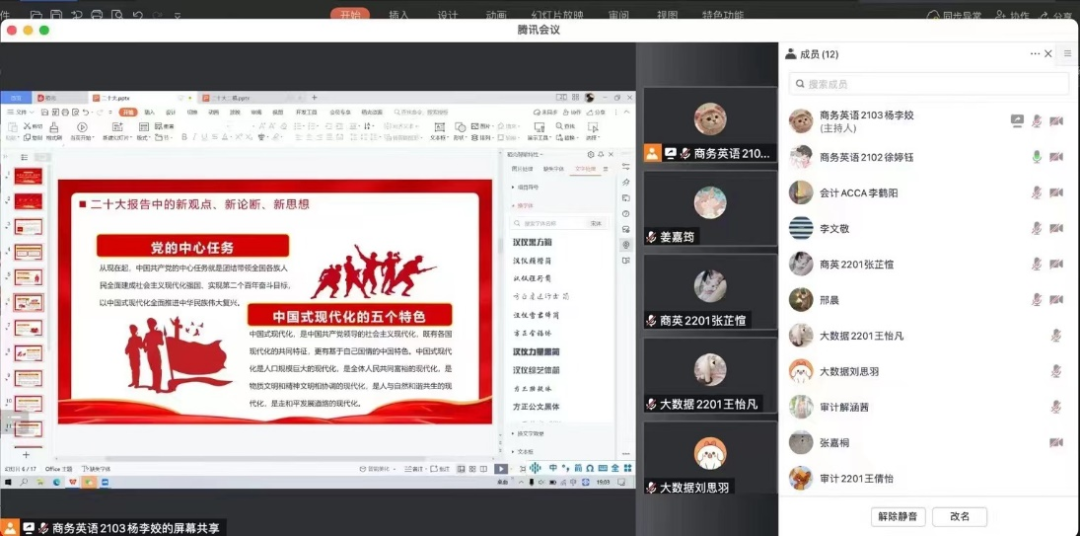Screen dimensions: 1080x536
Task: Click the 解除静音 (unmute) button
Action: pos(898,516)
